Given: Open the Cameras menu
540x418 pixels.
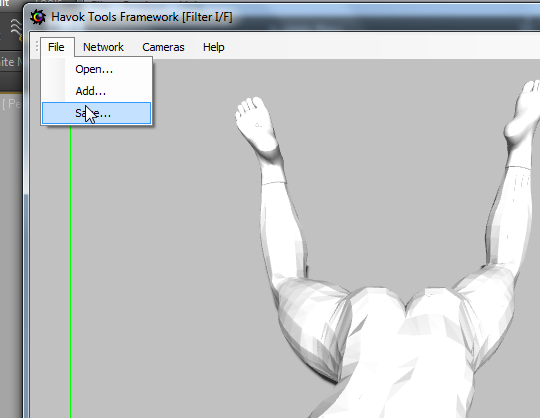Looking at the screenshot, I should tap(163, 47).
